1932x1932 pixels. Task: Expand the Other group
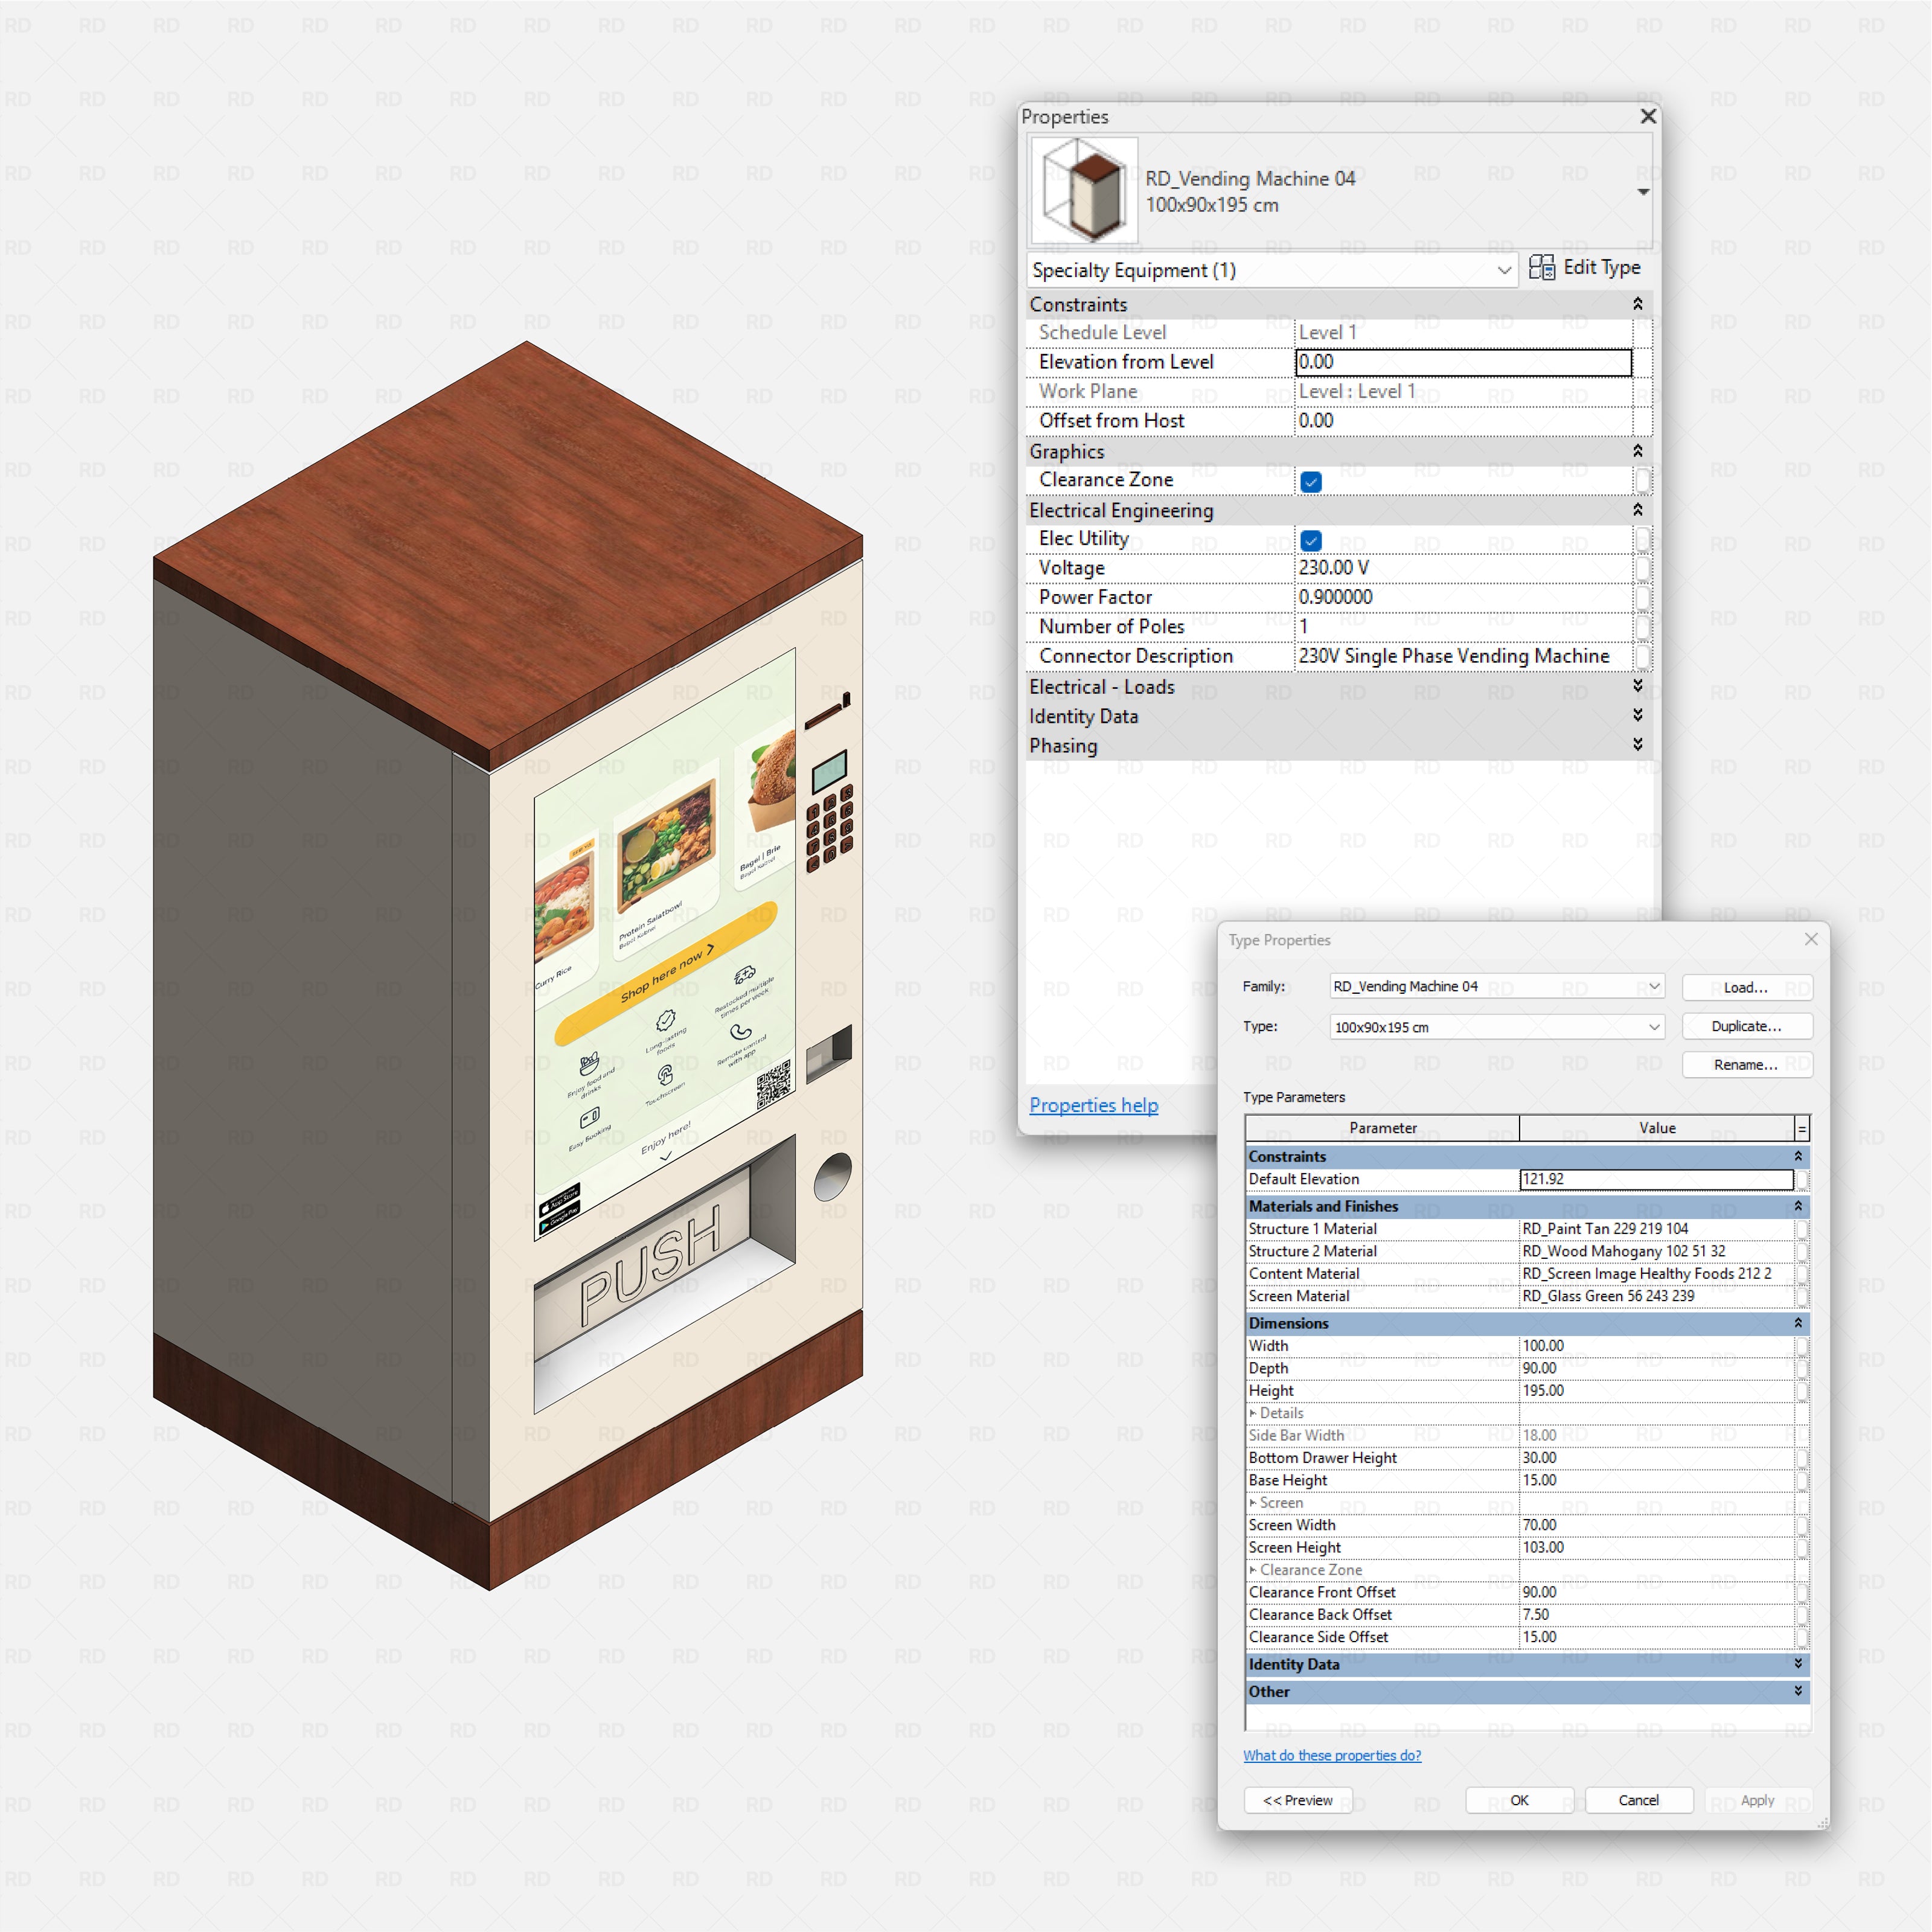coord(1798,1691)
